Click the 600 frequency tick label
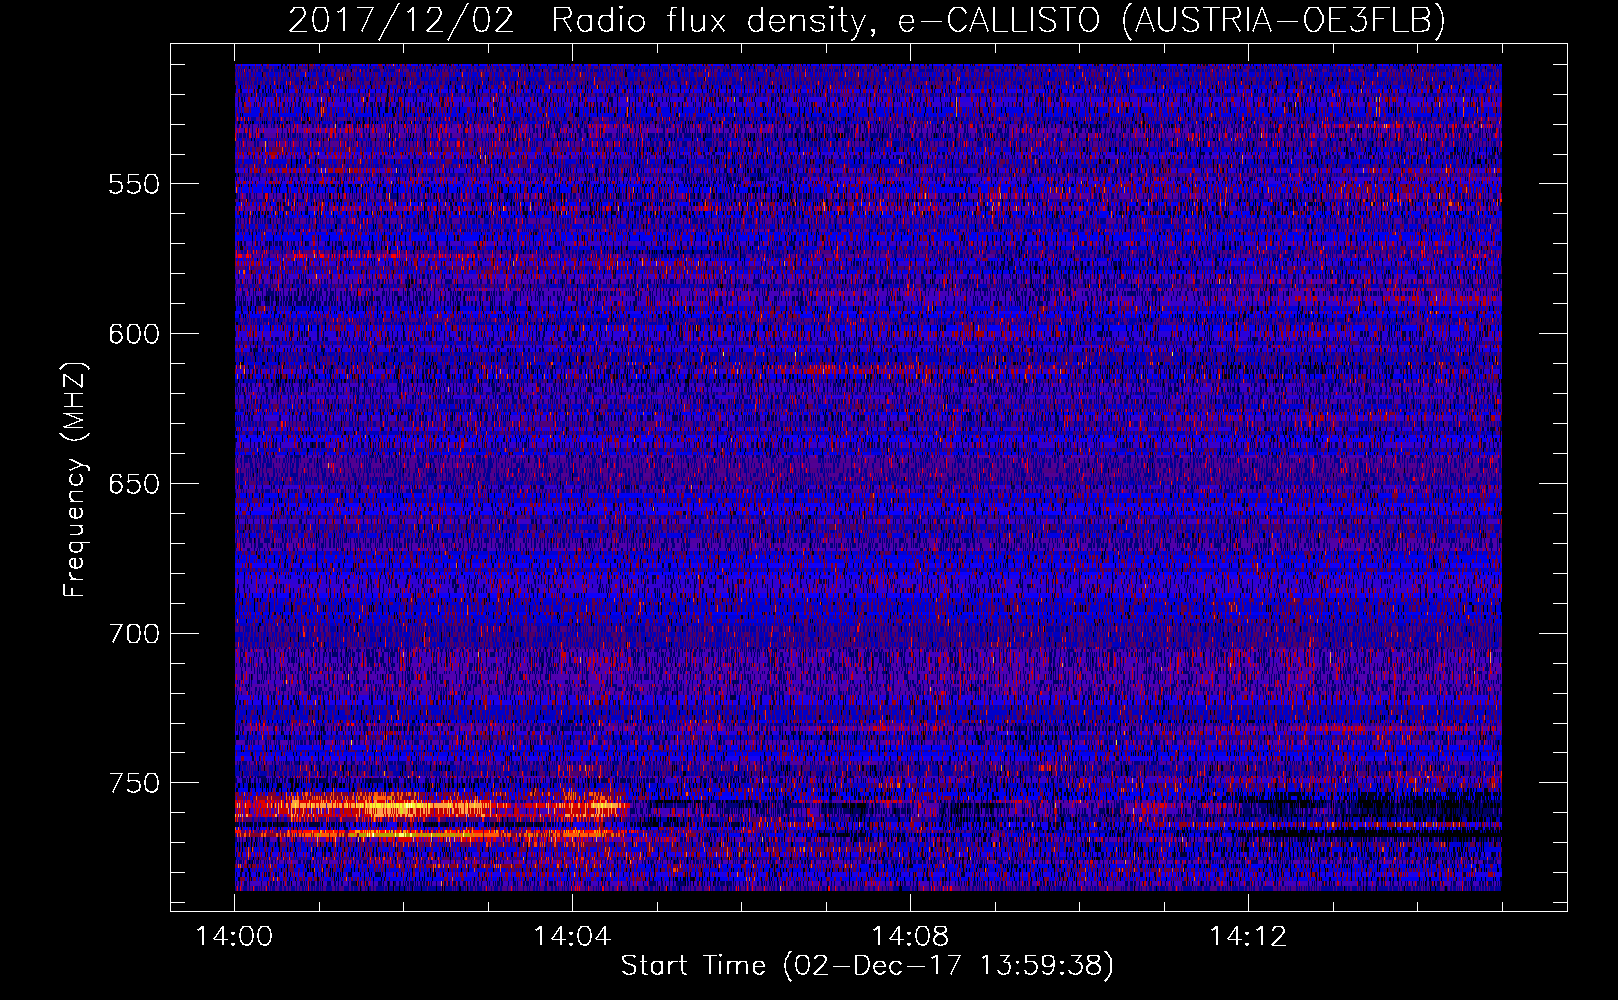Screen dimensions: 1618x1000 (134, 334)
